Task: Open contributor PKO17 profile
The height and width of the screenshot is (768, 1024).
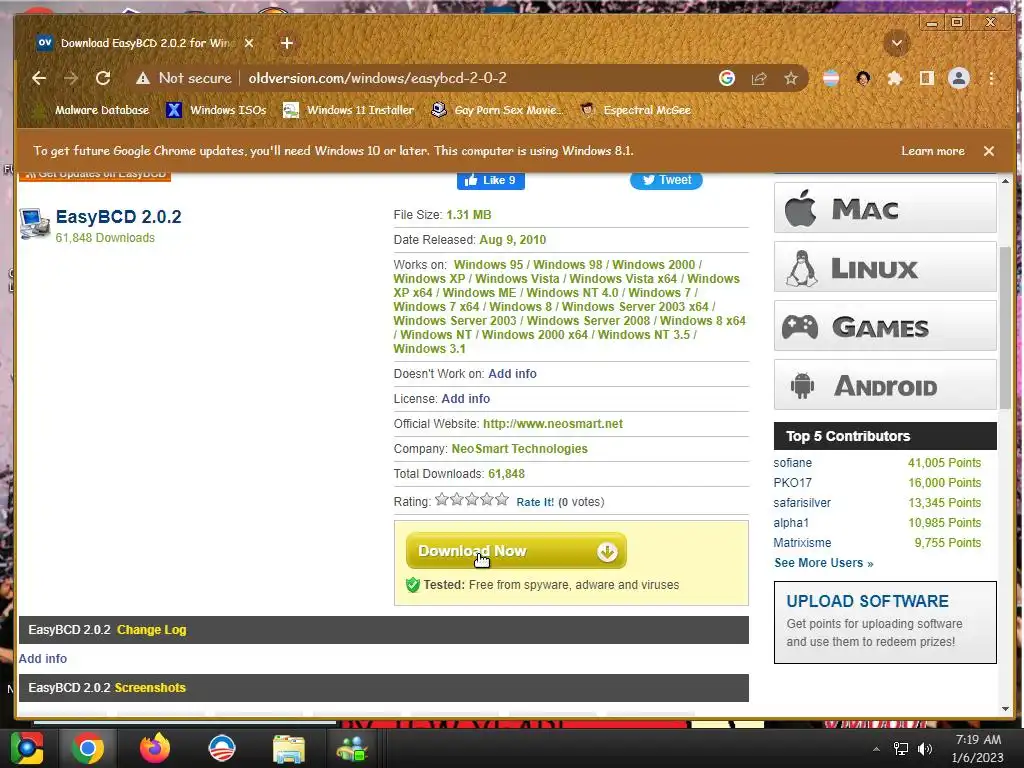Action: (793, 483)
